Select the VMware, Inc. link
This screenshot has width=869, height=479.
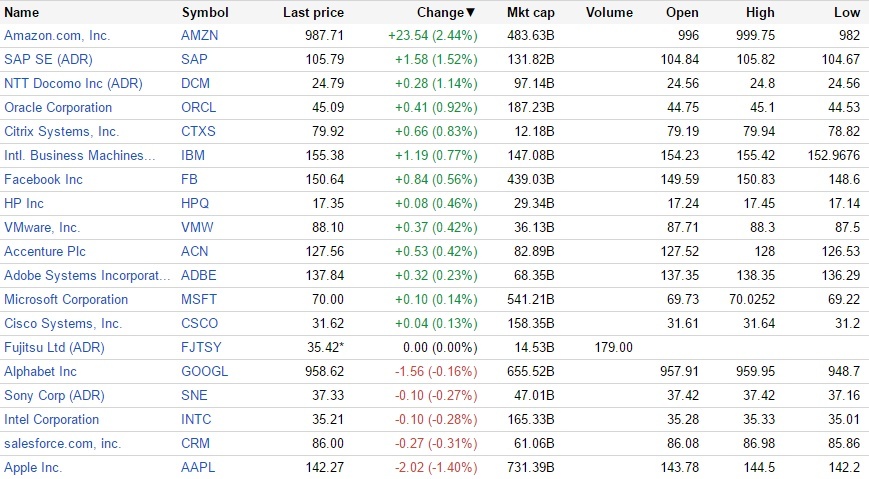click(42, 228)
